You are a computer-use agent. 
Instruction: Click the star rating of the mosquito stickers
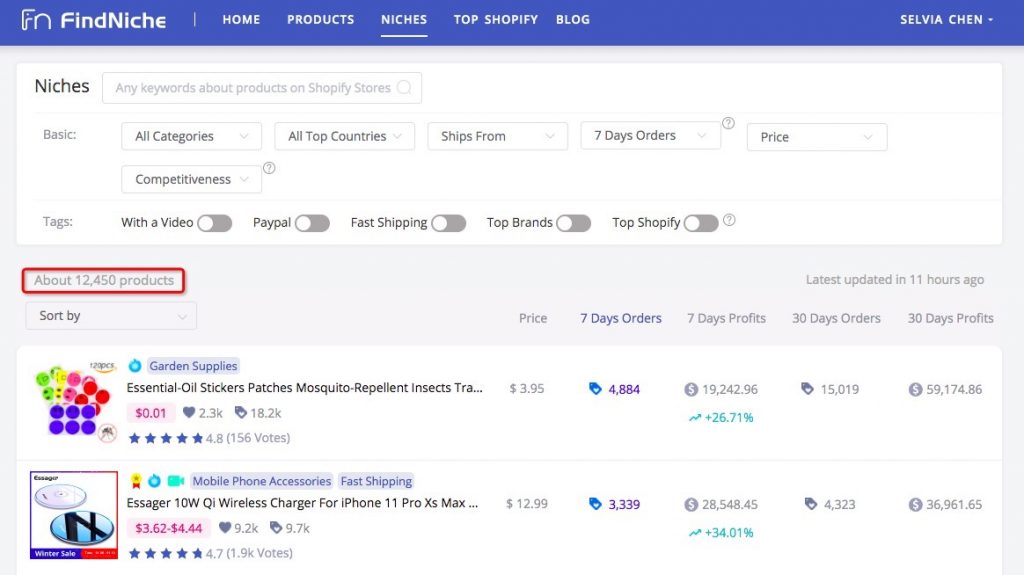point(166,438)
